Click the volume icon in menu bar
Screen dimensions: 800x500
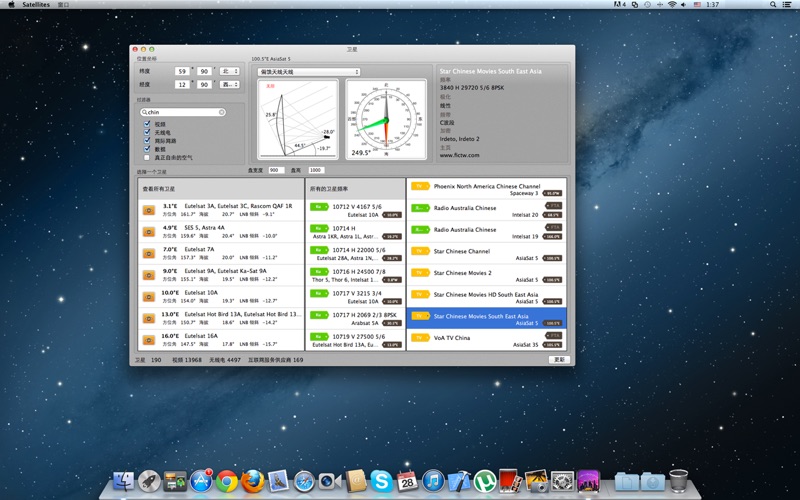point(684,4)
